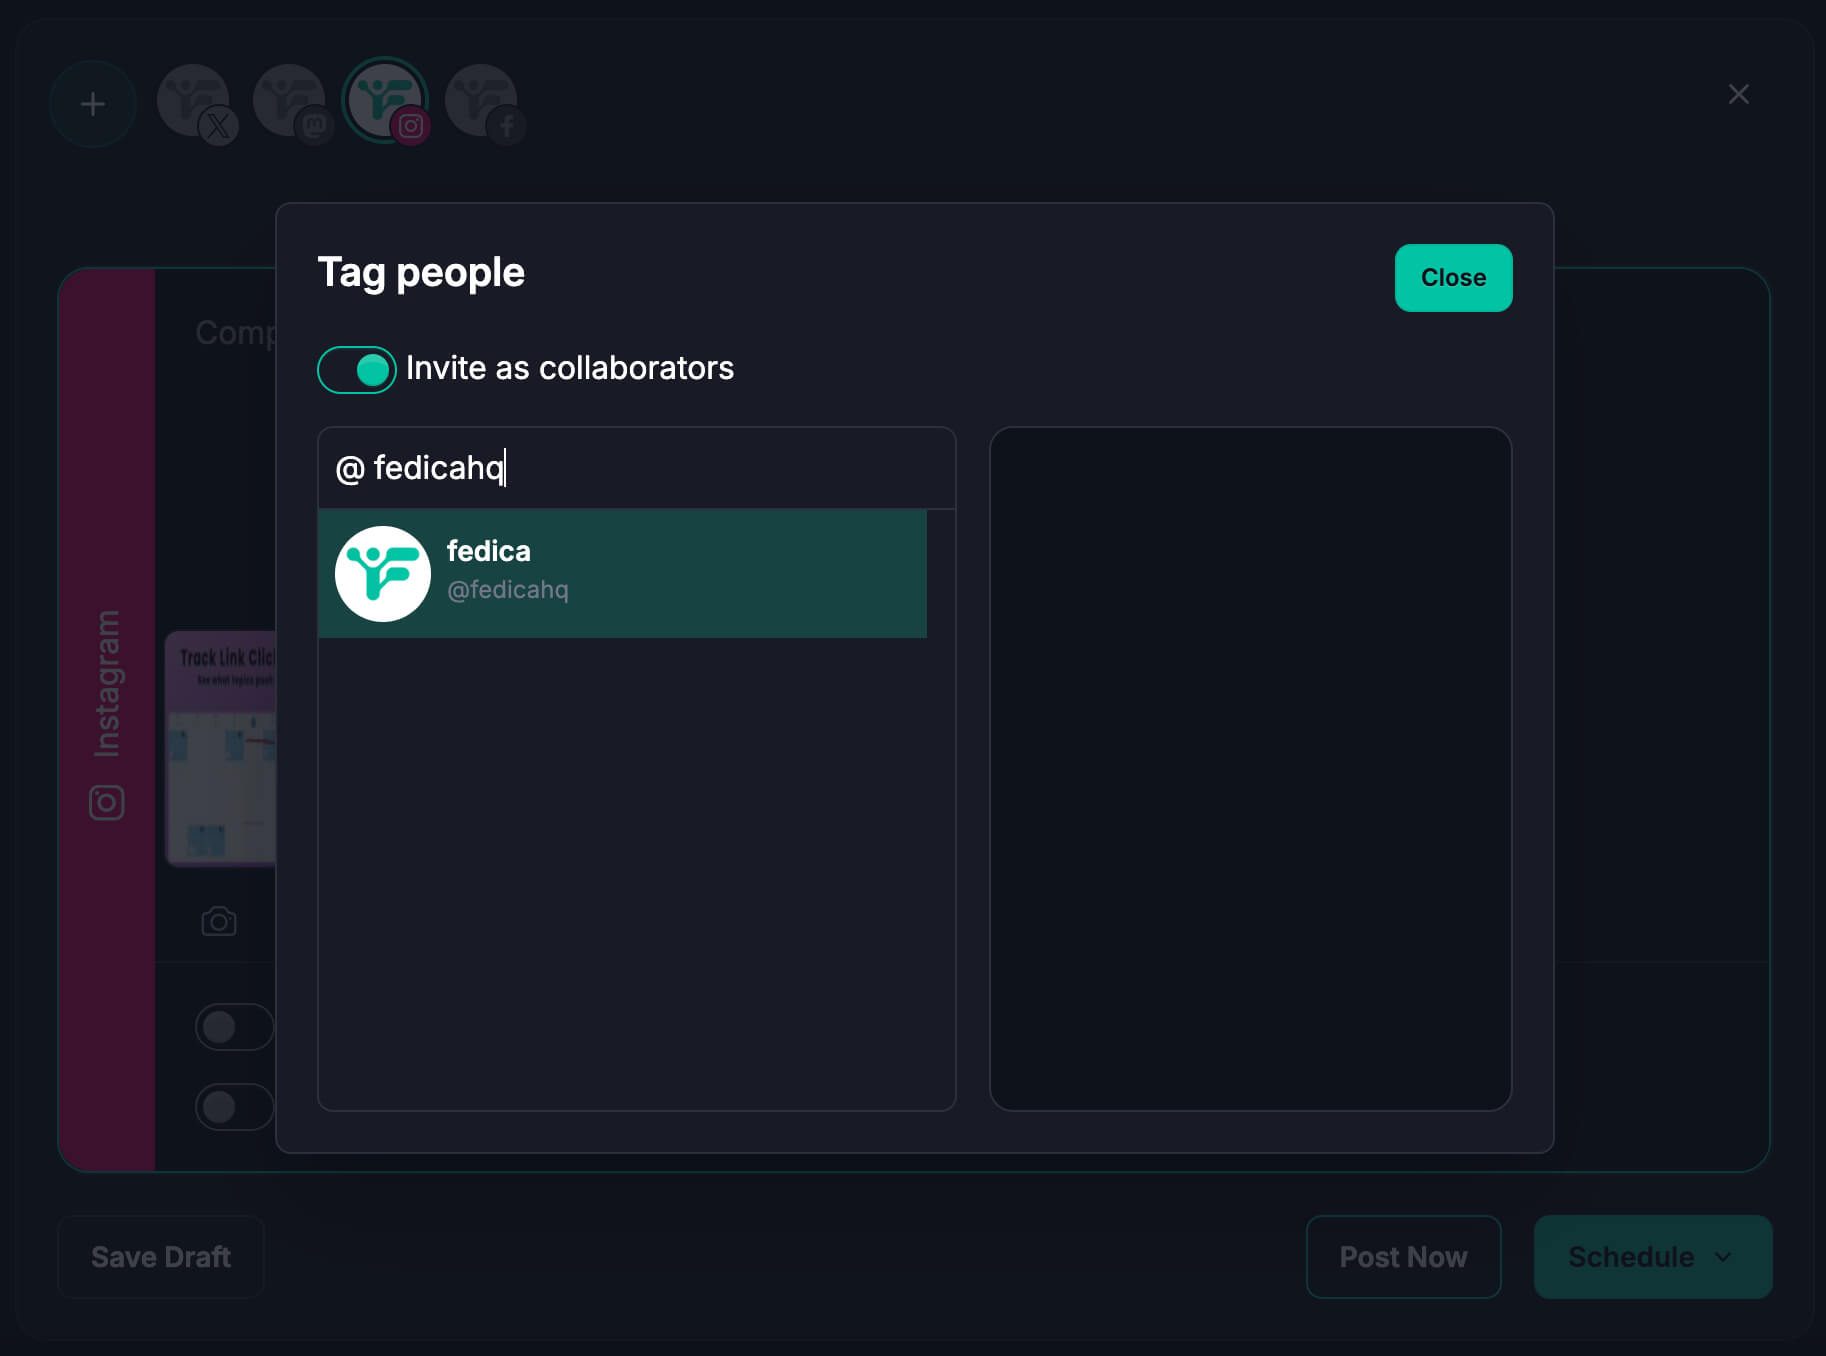This screenshot has height=1356, width=1826.
Task: Click the Post Now button
Action: click(x=1403, y=1257)
